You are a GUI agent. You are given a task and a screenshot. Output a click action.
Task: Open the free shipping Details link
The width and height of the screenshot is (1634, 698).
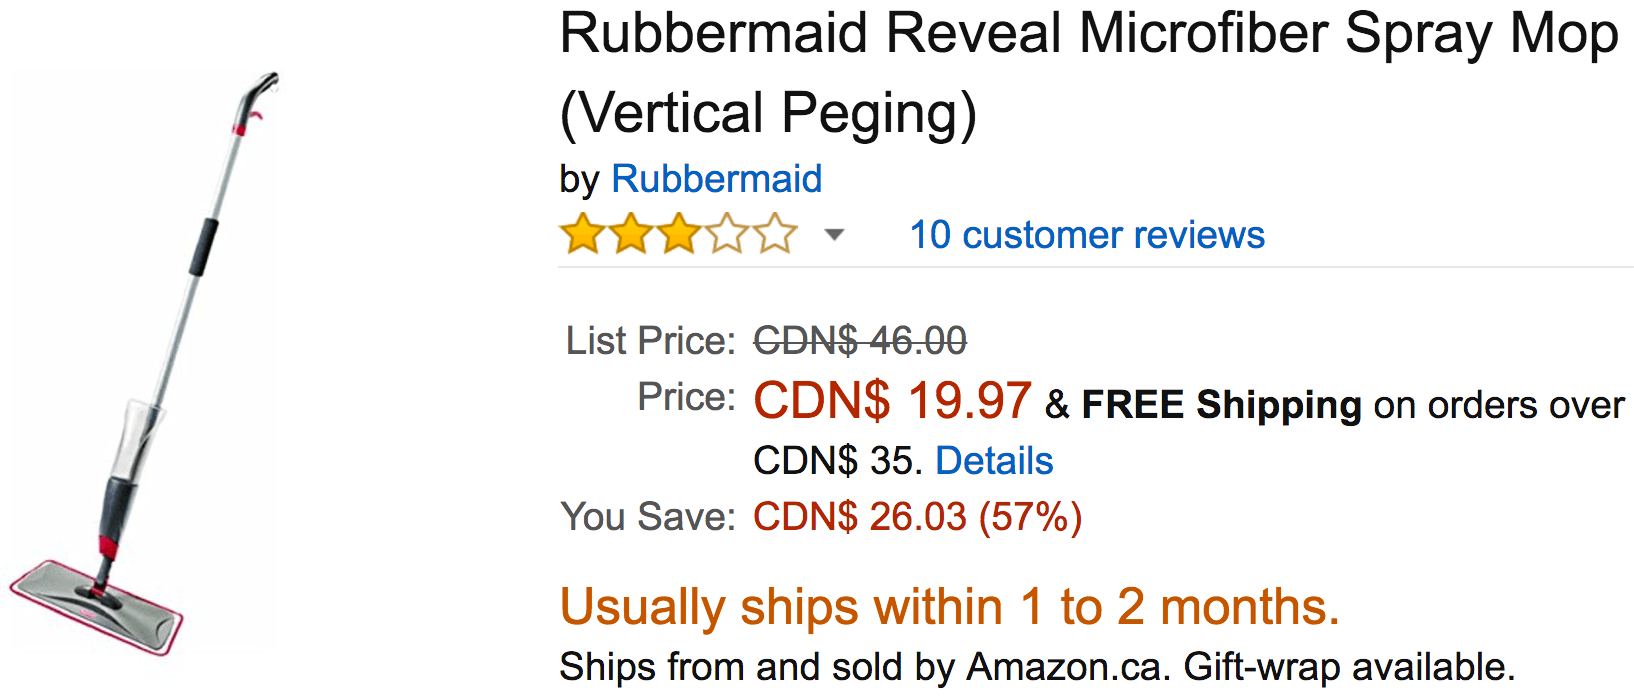994,461
